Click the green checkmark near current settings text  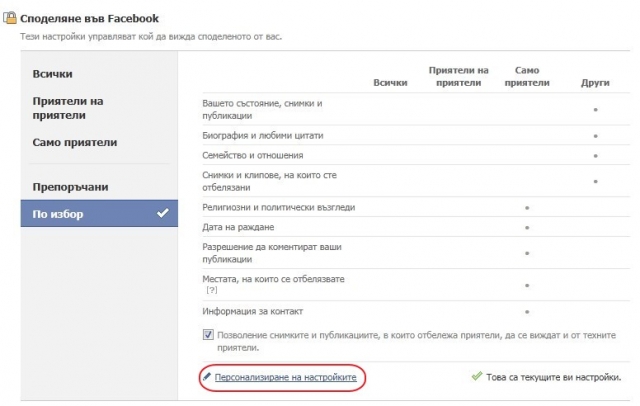(x=477, y=376)
